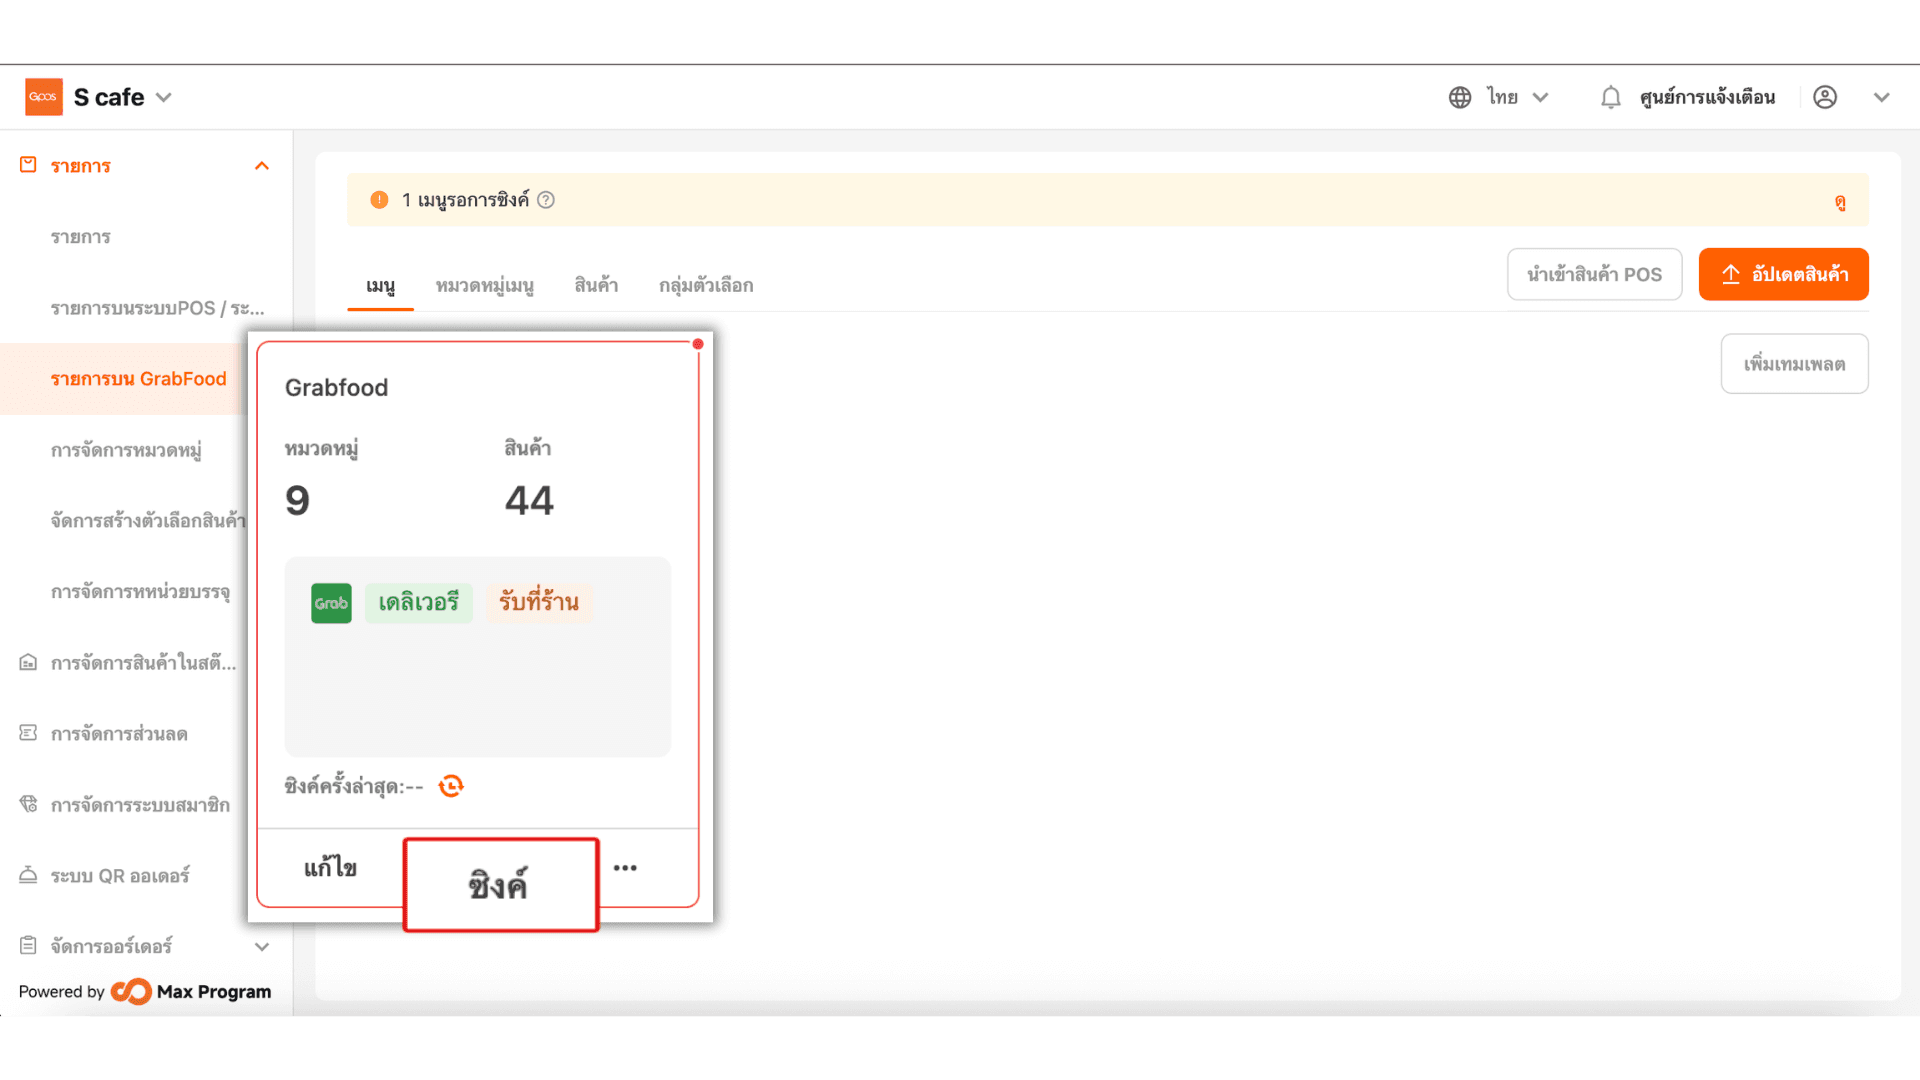The height and width of the screenshot is (1080, 1920).
Task: Click ดู link in the sync banner
Action: point(1840,202)
